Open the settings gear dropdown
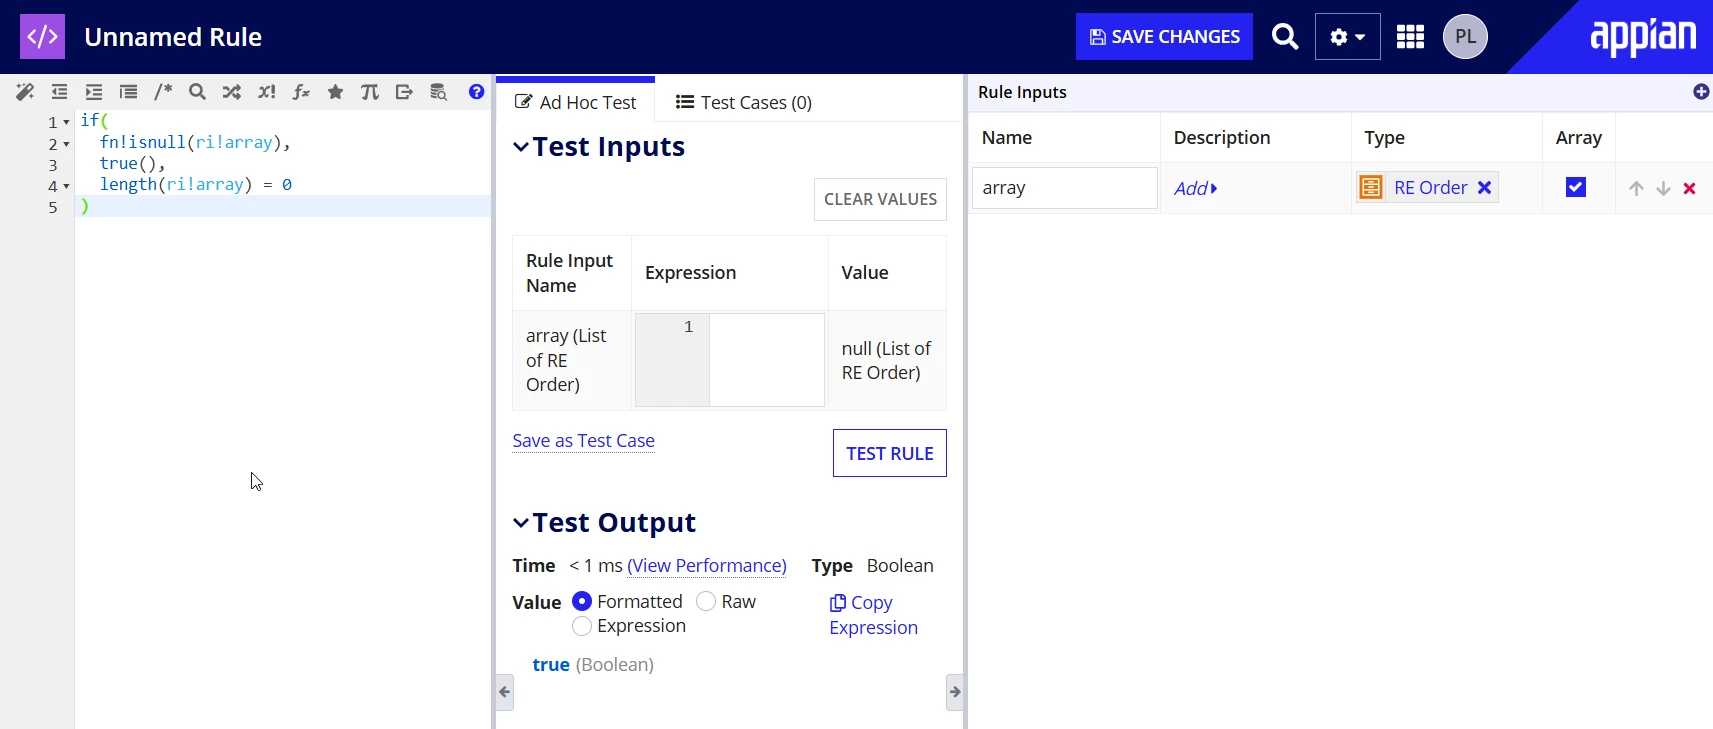The image size is (1713, 729). (1347, 37)
